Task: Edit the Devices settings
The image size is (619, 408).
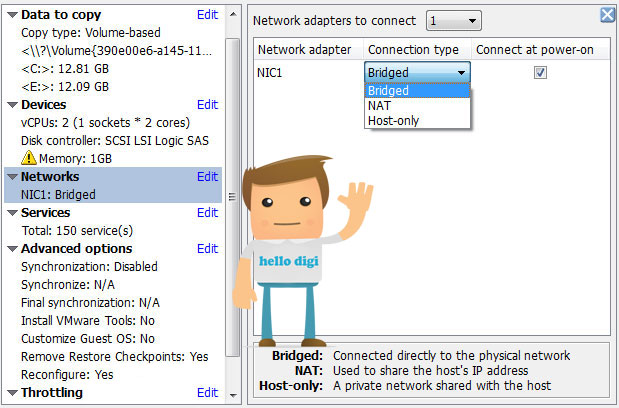Action: [x=208, y=105]
